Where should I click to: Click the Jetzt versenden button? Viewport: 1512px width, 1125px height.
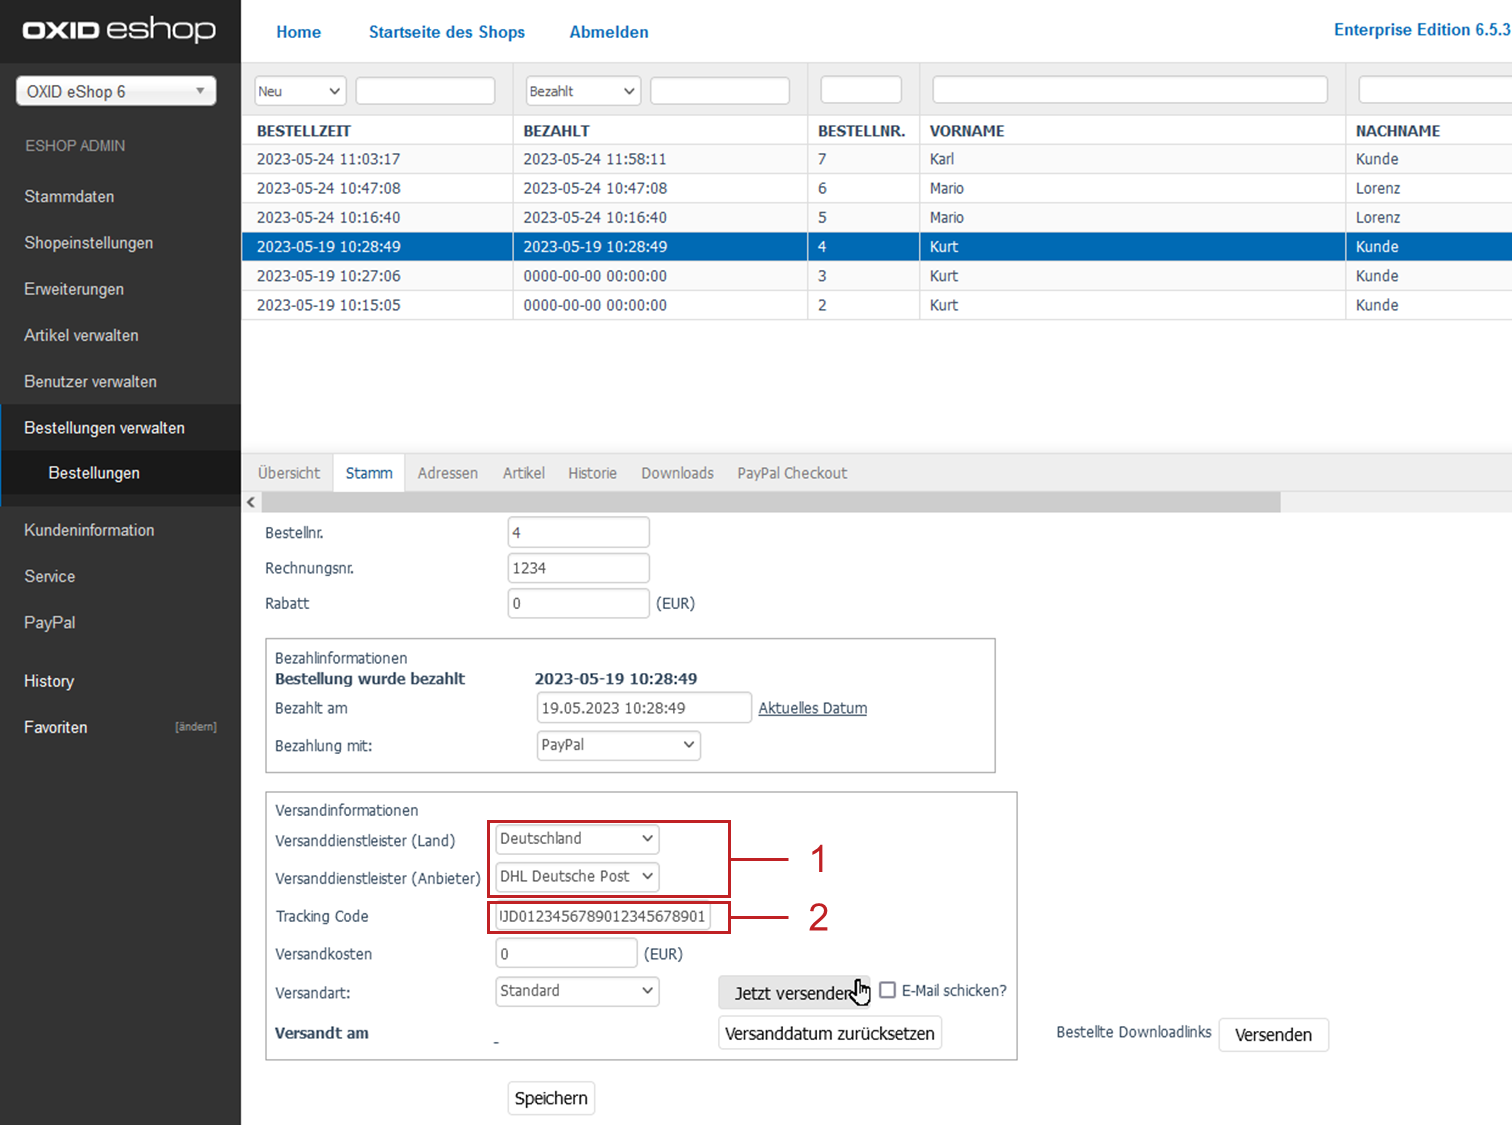793,993
